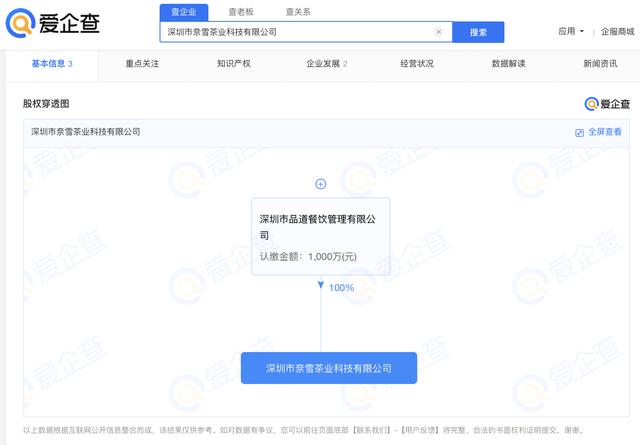This screenshot has width=640, height=445.
Task: Click the 认缴金额: 1,000万(元) text
Action: tap(308, 257)
